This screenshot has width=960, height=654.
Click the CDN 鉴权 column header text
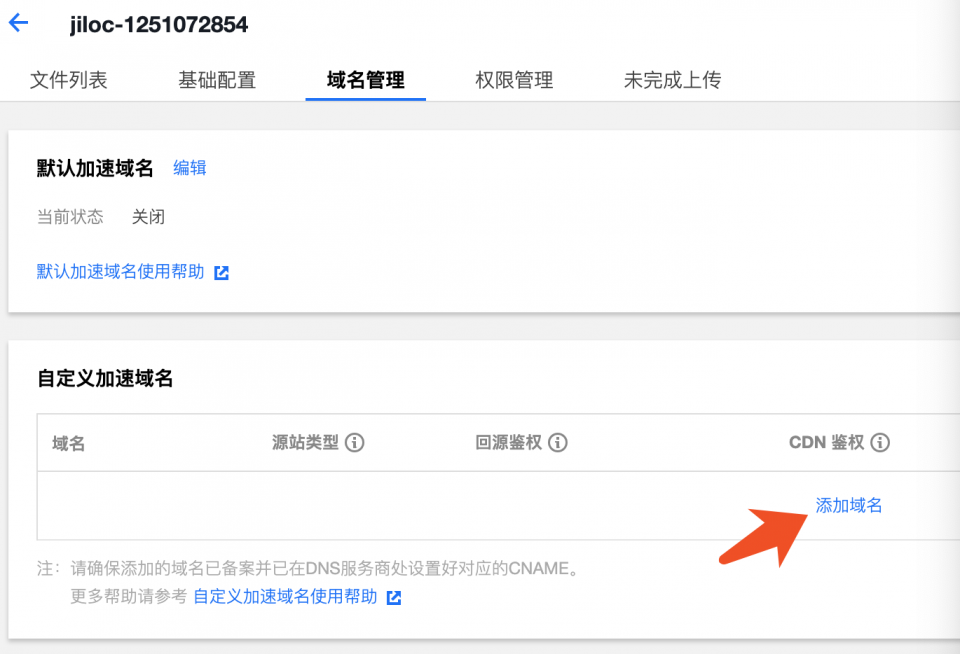coord(827,443)
